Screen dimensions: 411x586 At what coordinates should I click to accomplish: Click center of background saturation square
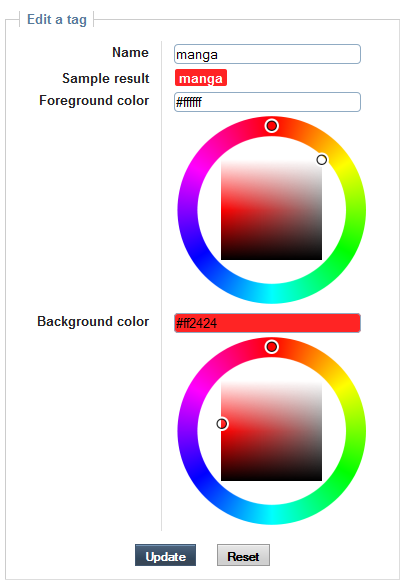(272, 431)
